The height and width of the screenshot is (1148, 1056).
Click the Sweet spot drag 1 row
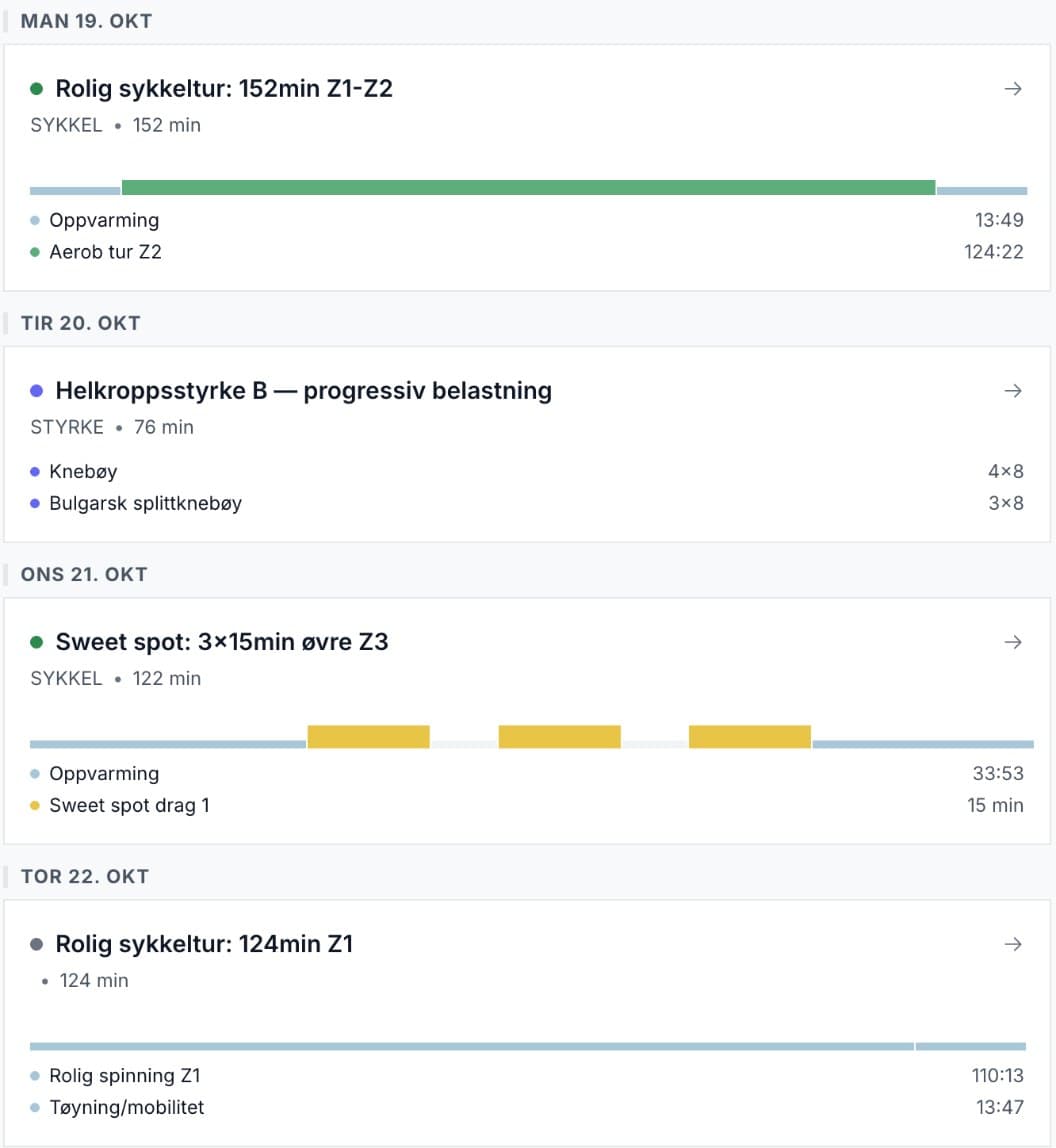pyautogui.click(x=527, y=805)
